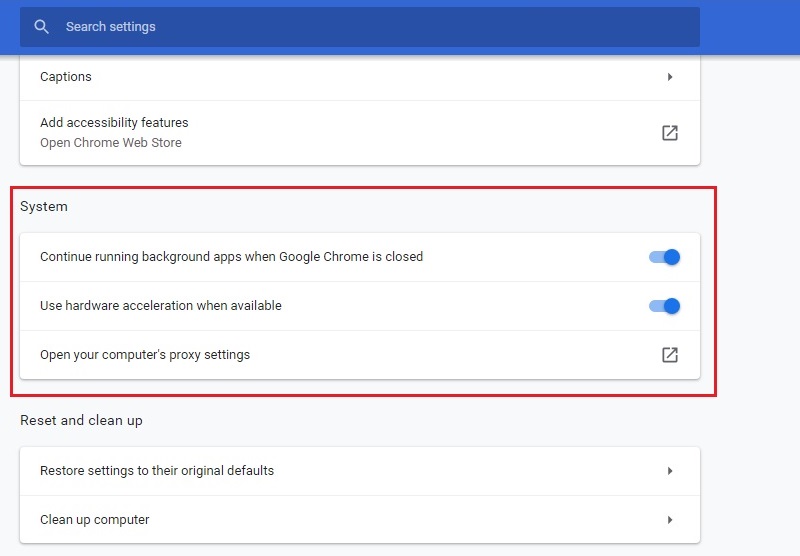Expand the Captions arrow chevron
Screen dimensions: 800x556
pos(670,77)
